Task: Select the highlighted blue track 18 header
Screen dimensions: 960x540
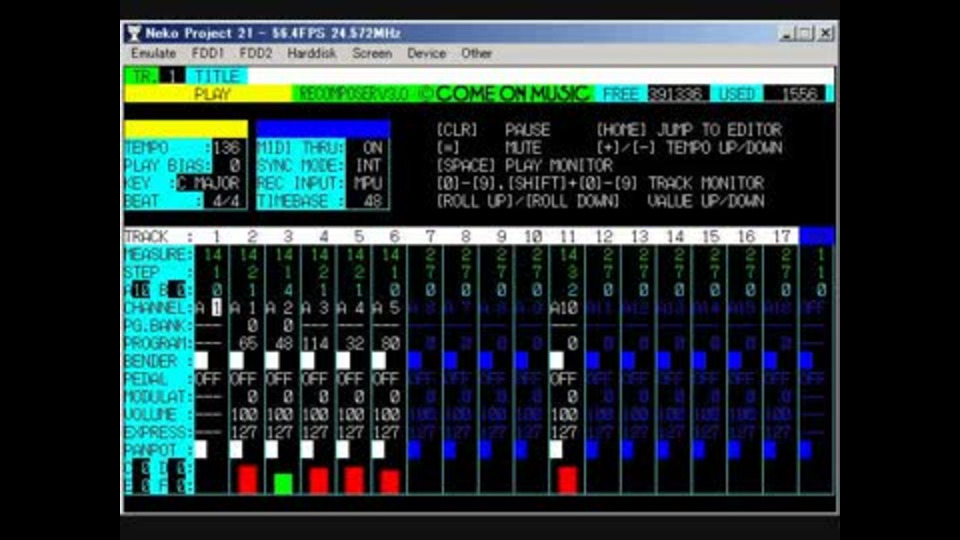Action: (816, 236)
